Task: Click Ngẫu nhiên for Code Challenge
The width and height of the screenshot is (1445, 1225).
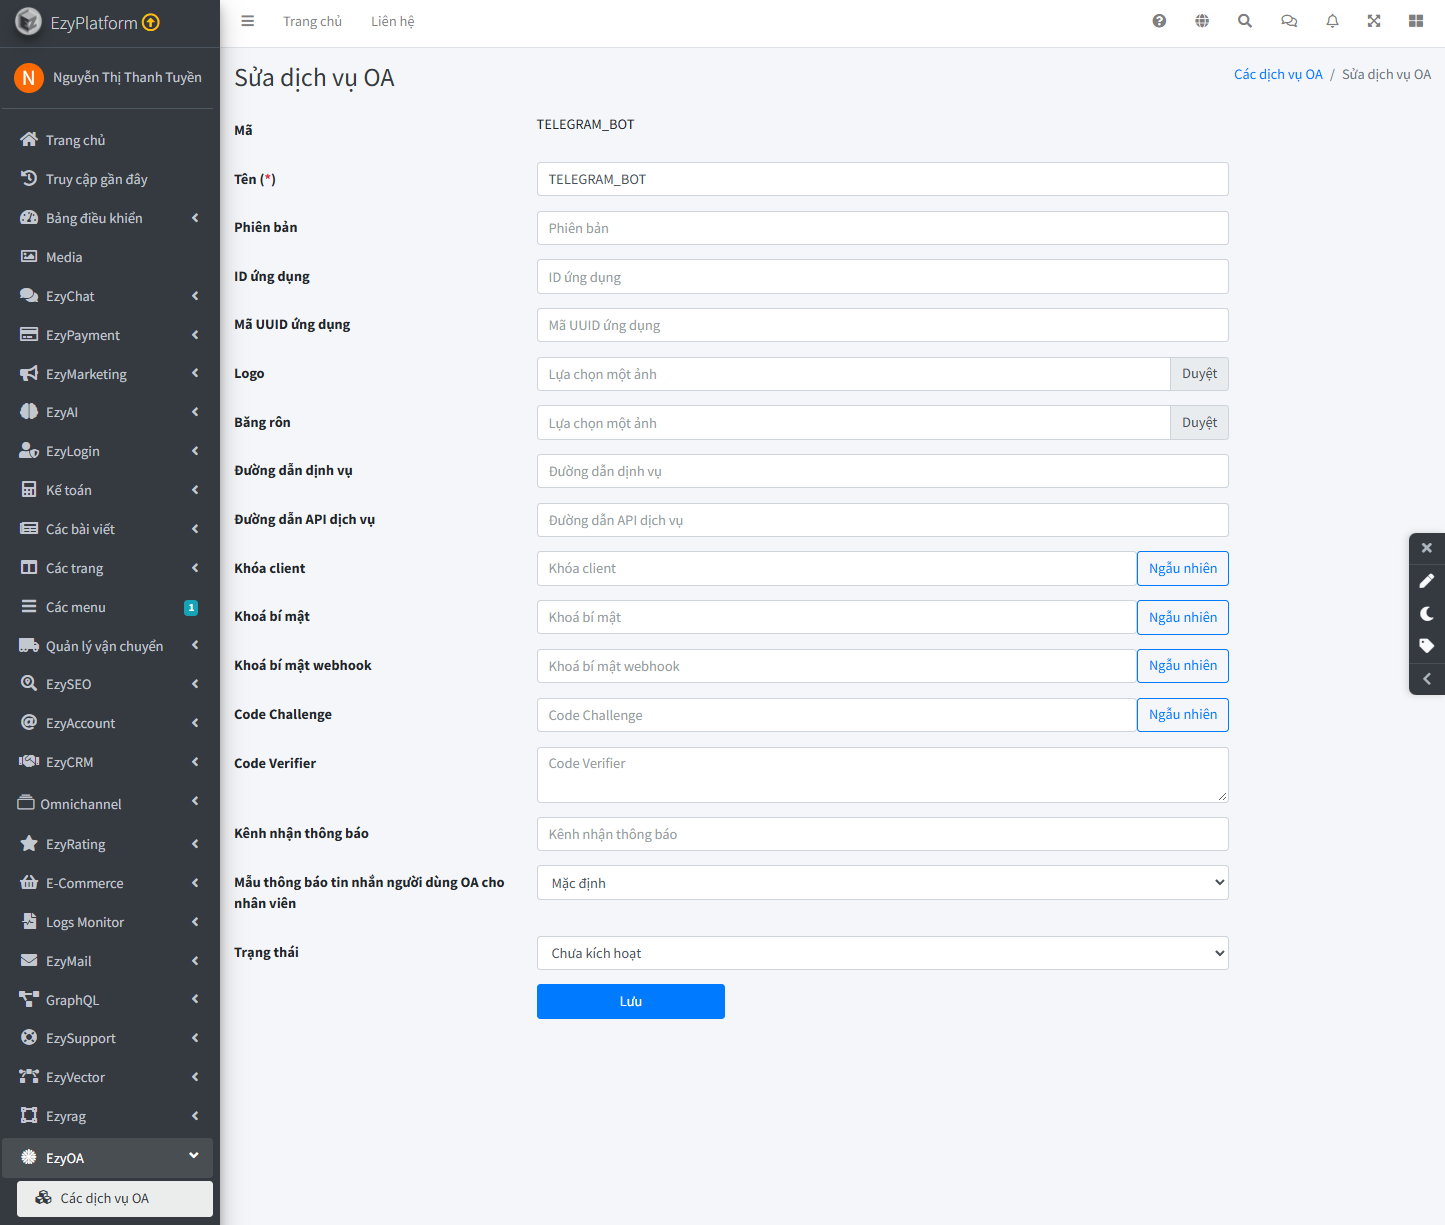Action: click(x=1183, y=715)
